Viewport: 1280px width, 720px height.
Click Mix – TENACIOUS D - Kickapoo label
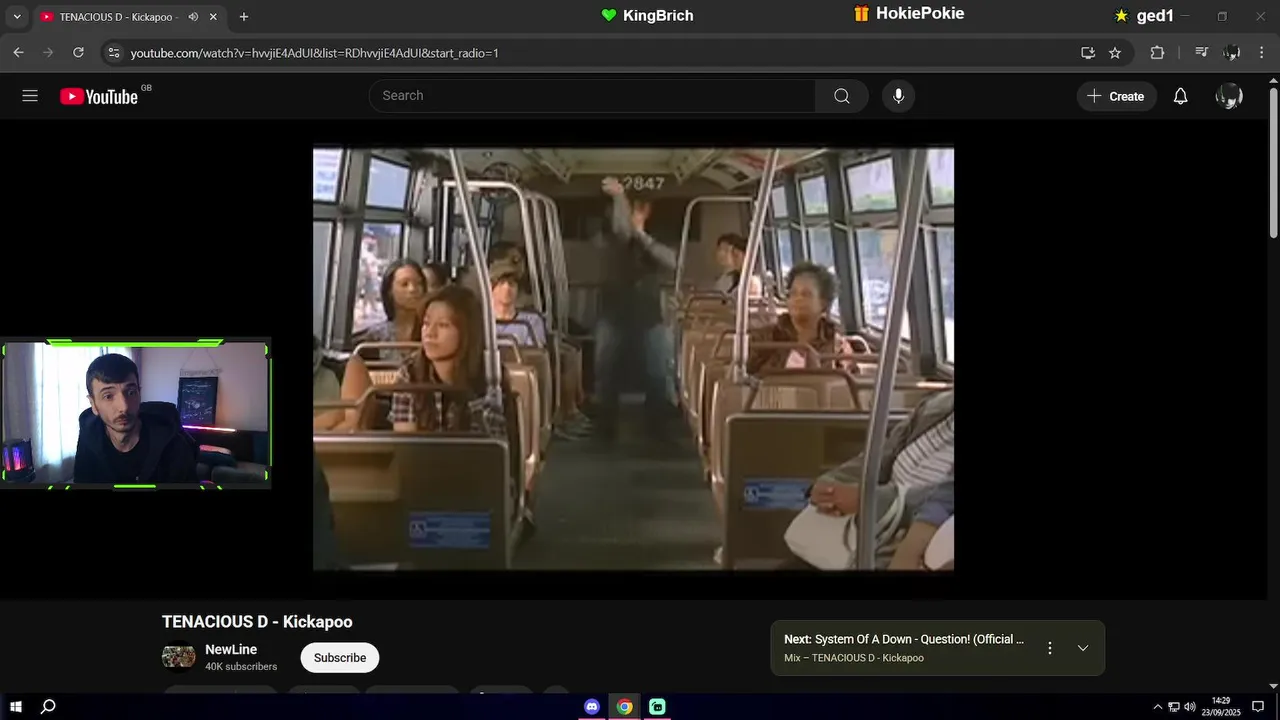(x=854, y=658)
